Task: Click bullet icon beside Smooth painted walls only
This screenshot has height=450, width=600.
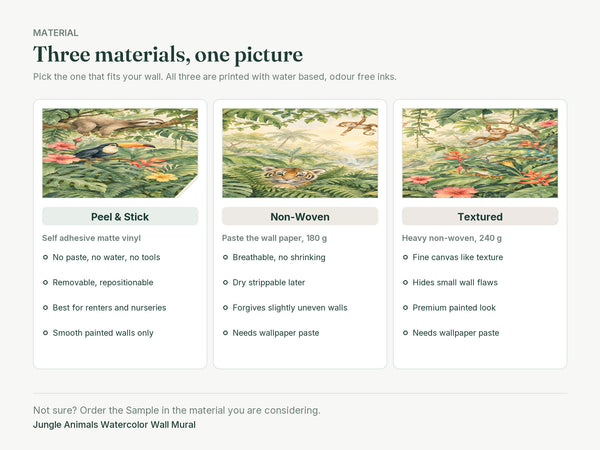Action: click(46, 333)
